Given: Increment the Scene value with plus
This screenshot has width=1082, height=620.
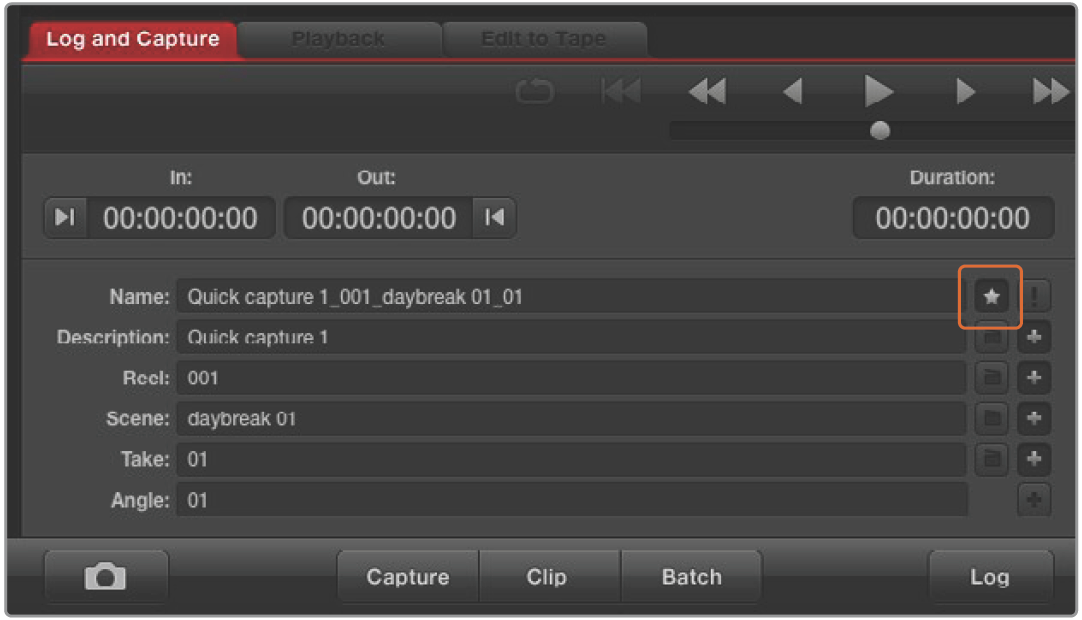Looking at the screenshot, I should pyautogui.click(x=1034, y=419).
